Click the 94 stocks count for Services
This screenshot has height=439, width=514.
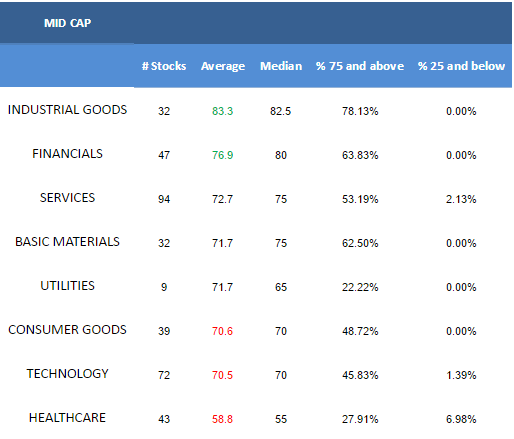(164, 199)
